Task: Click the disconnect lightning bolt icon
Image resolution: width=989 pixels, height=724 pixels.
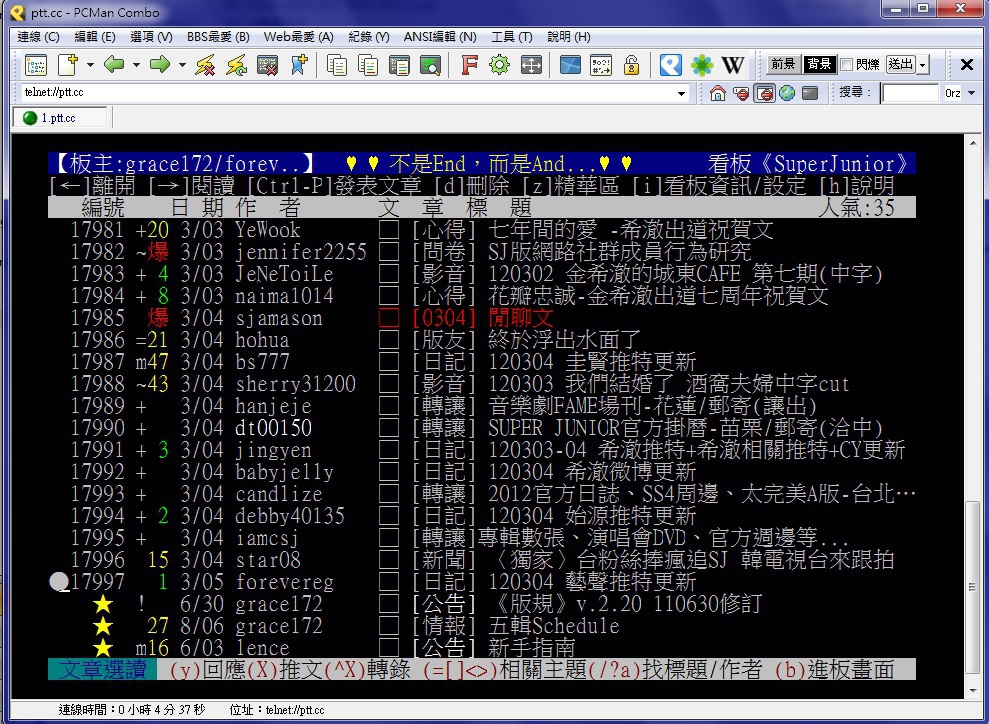Action: [205, 65]
